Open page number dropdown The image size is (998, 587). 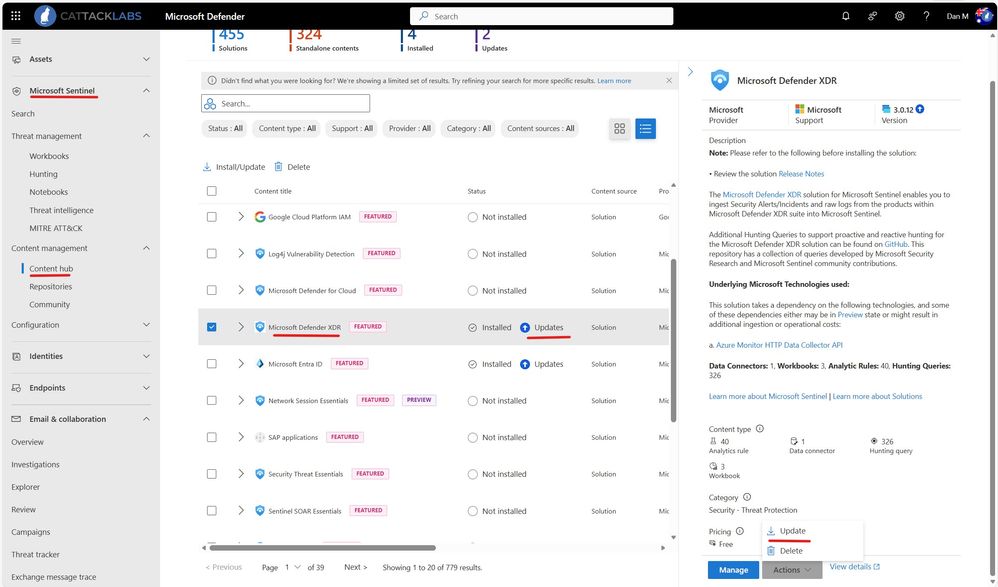[x=293, y=567]
